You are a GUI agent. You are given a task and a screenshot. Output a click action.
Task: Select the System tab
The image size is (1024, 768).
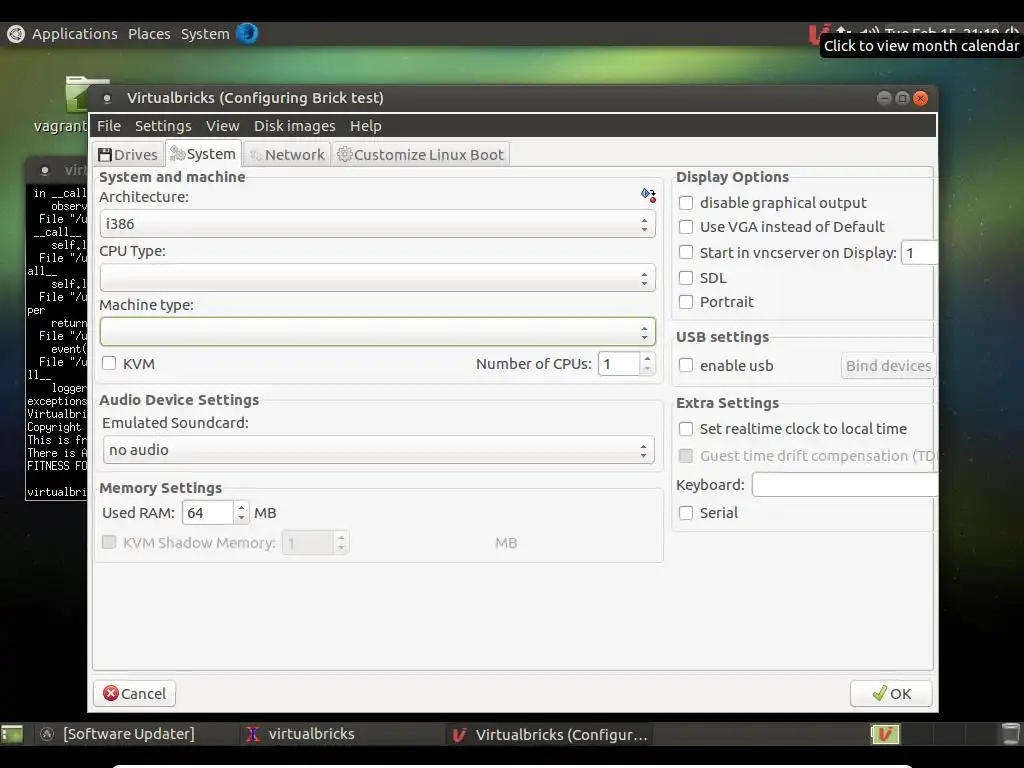pyautogui.click(x=203, y=154)
